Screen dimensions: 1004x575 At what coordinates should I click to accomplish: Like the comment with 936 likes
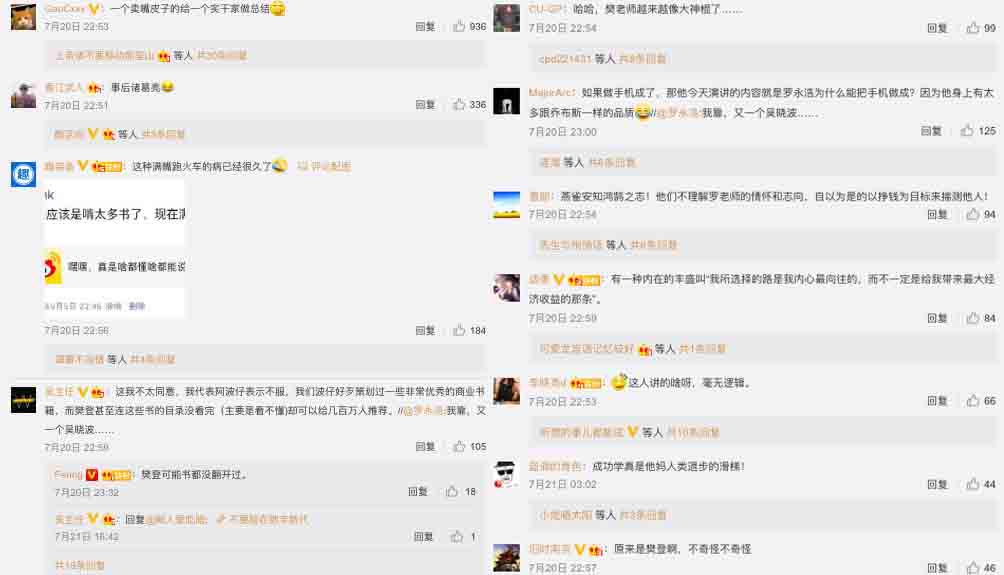[459, 26]
